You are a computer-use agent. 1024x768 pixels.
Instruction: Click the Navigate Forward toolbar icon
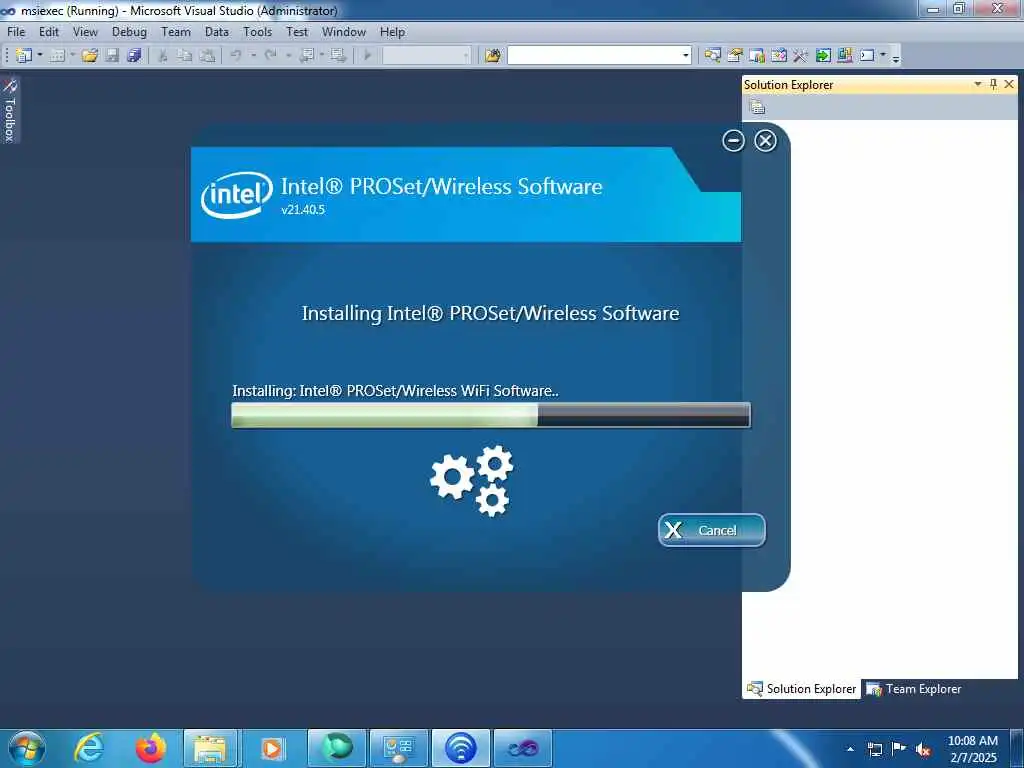tap(338, 56)
